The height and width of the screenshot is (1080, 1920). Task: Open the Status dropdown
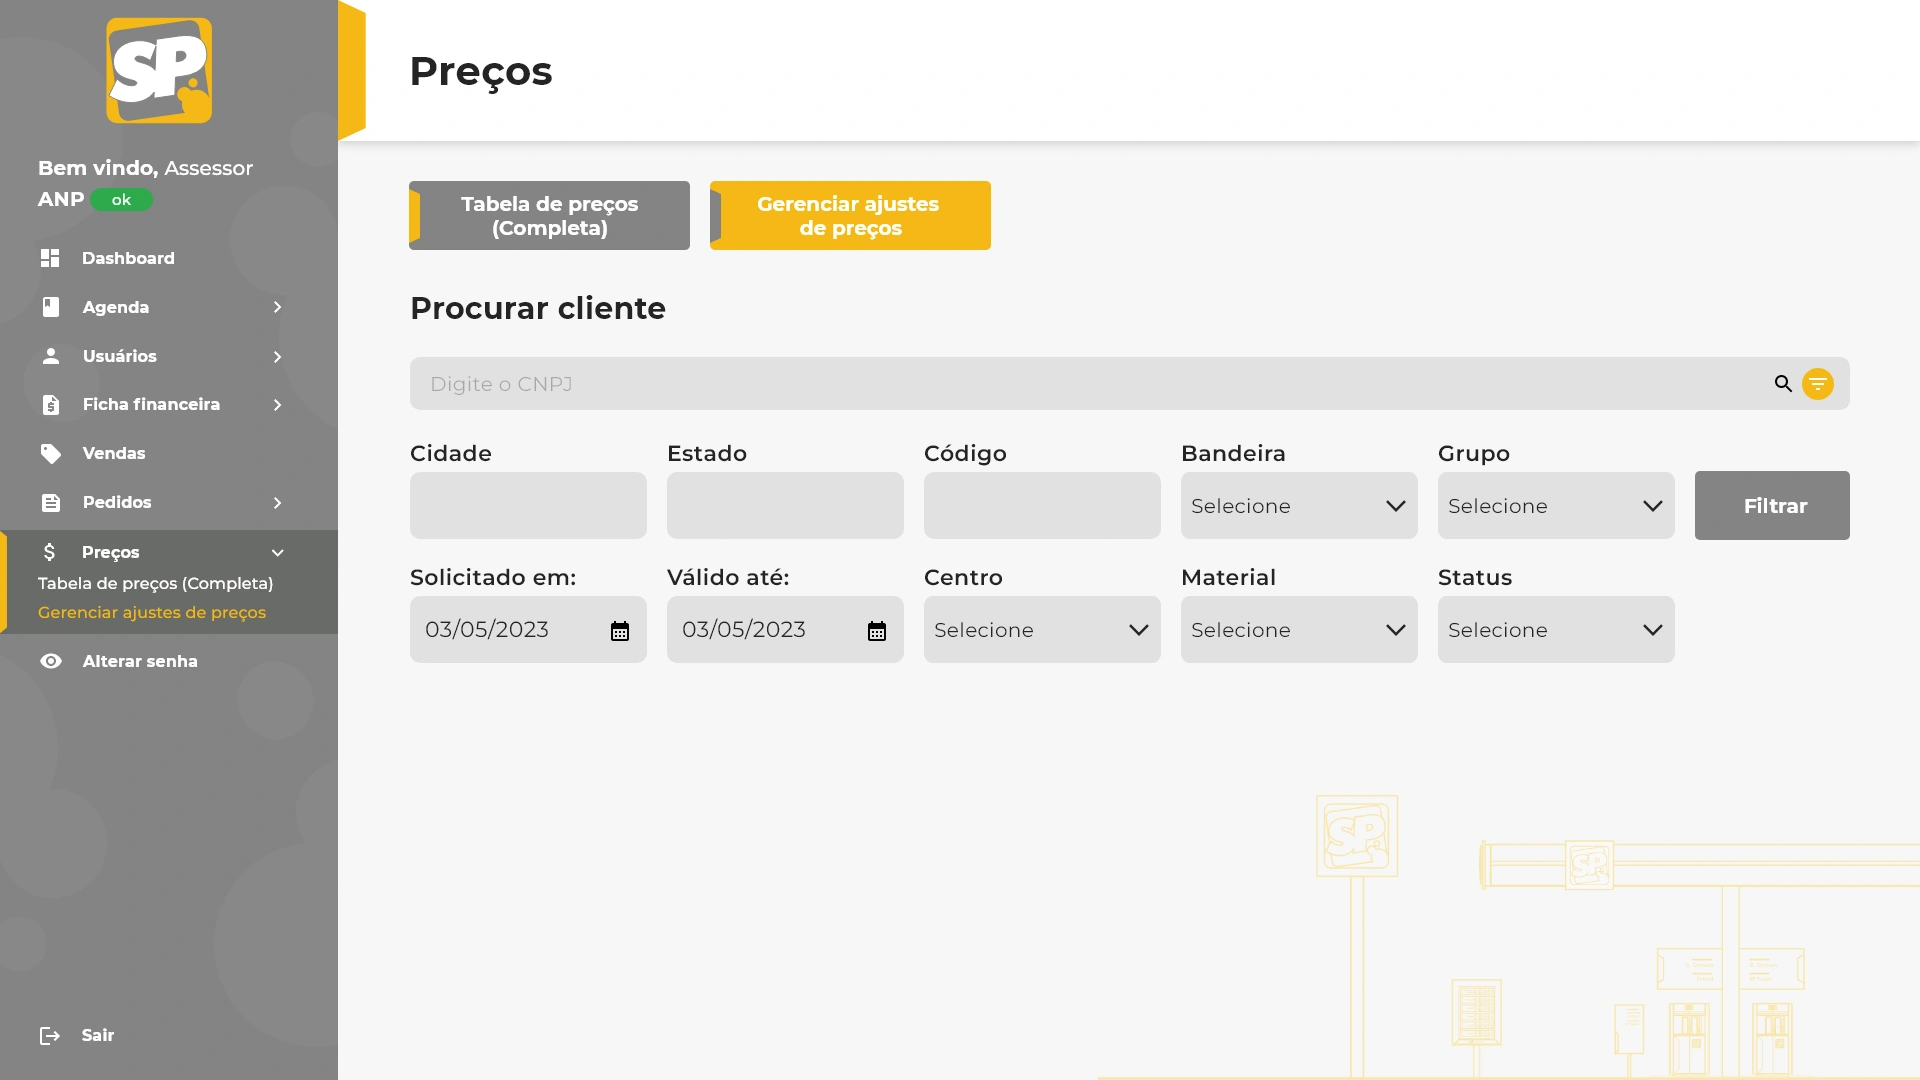pos(1555,630)
